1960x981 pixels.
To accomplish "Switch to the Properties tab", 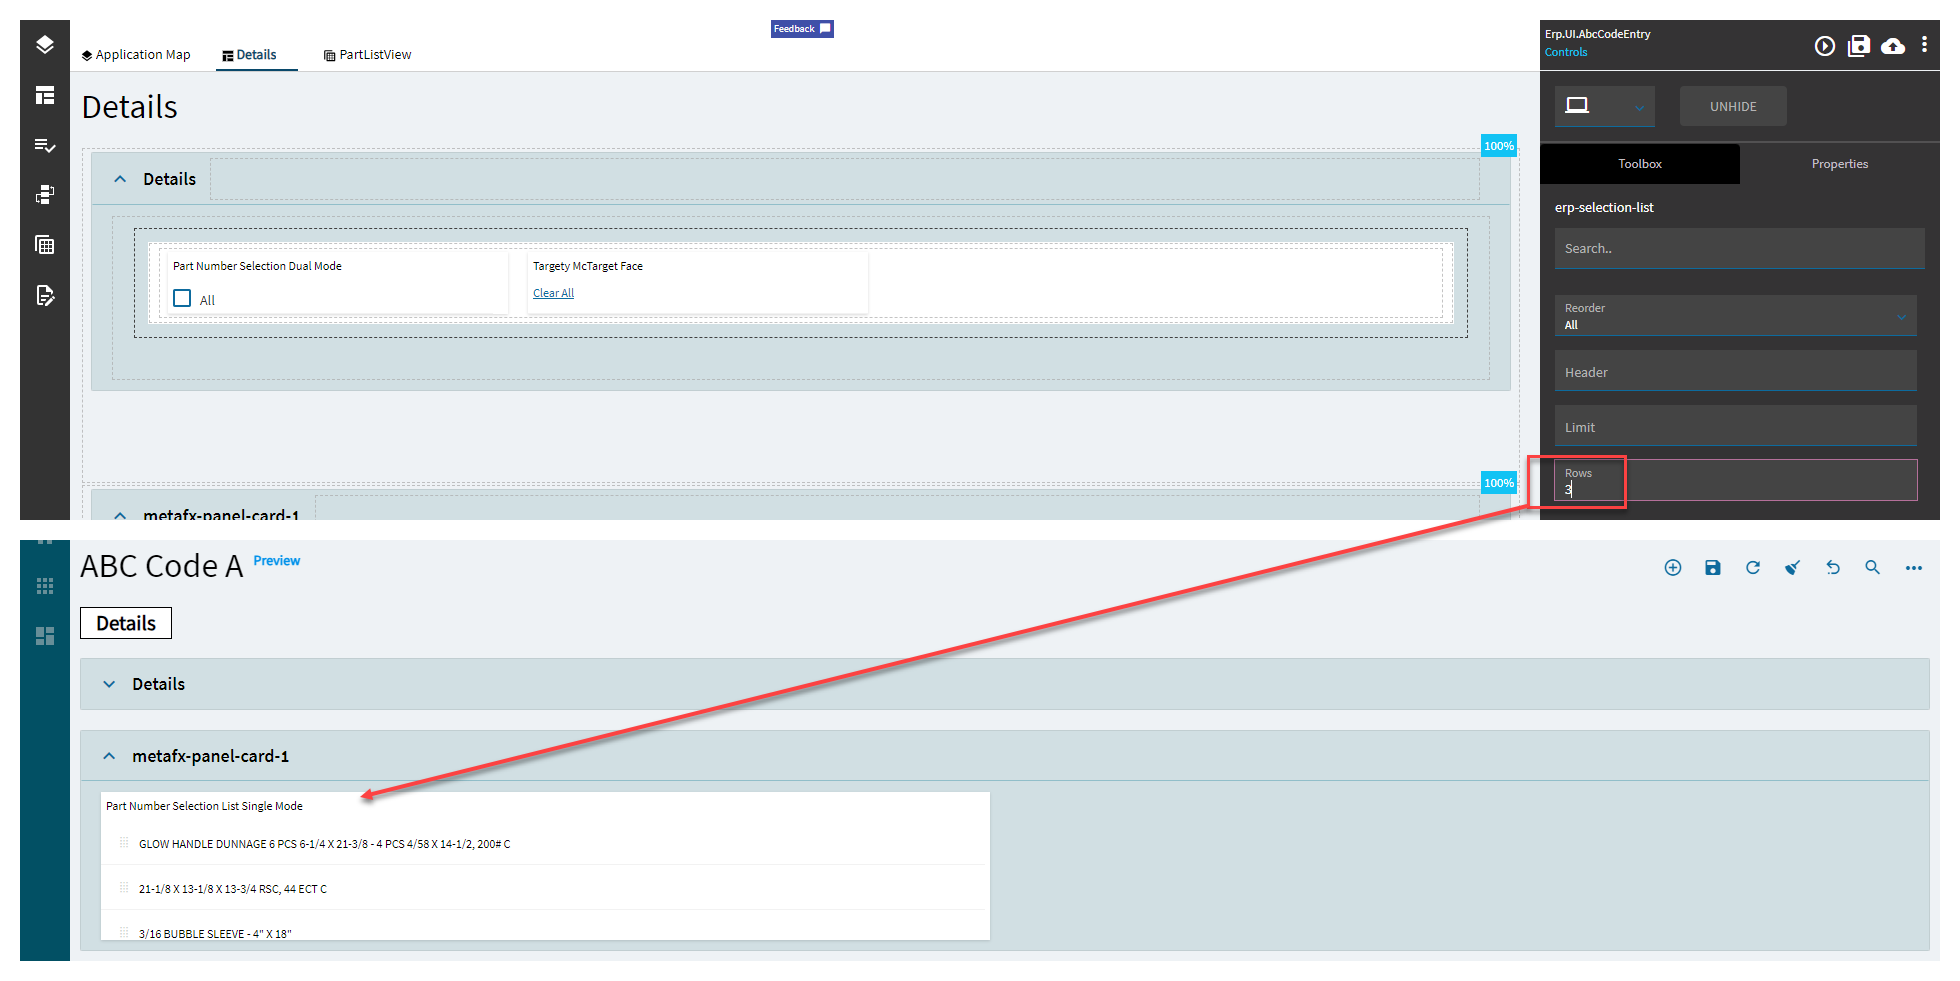I will 1840,164.
